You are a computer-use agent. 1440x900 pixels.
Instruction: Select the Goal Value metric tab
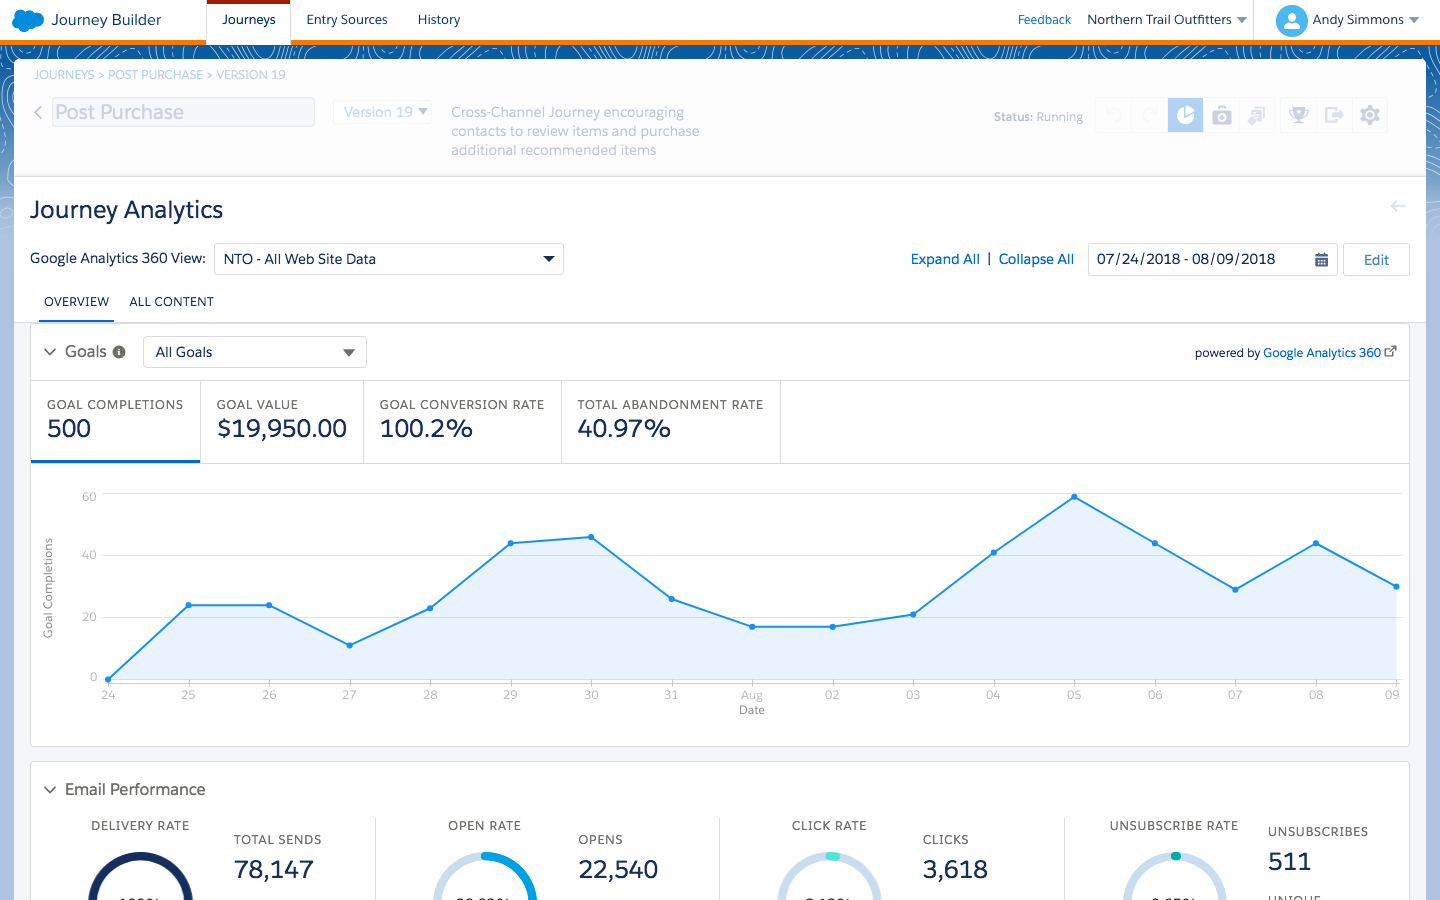click(282, 421)
